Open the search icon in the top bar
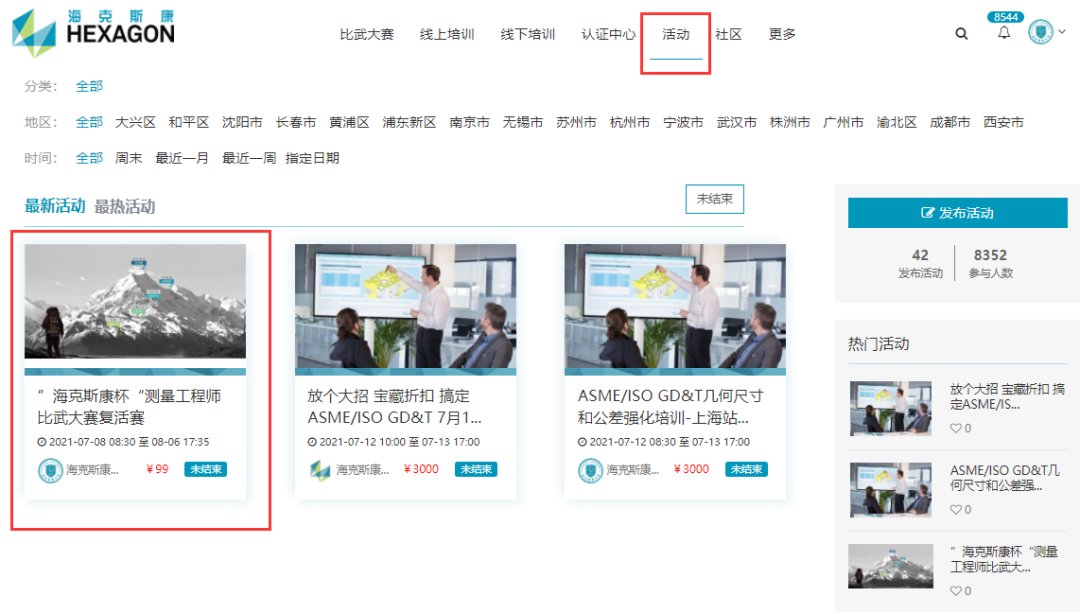 click(961, 33)
